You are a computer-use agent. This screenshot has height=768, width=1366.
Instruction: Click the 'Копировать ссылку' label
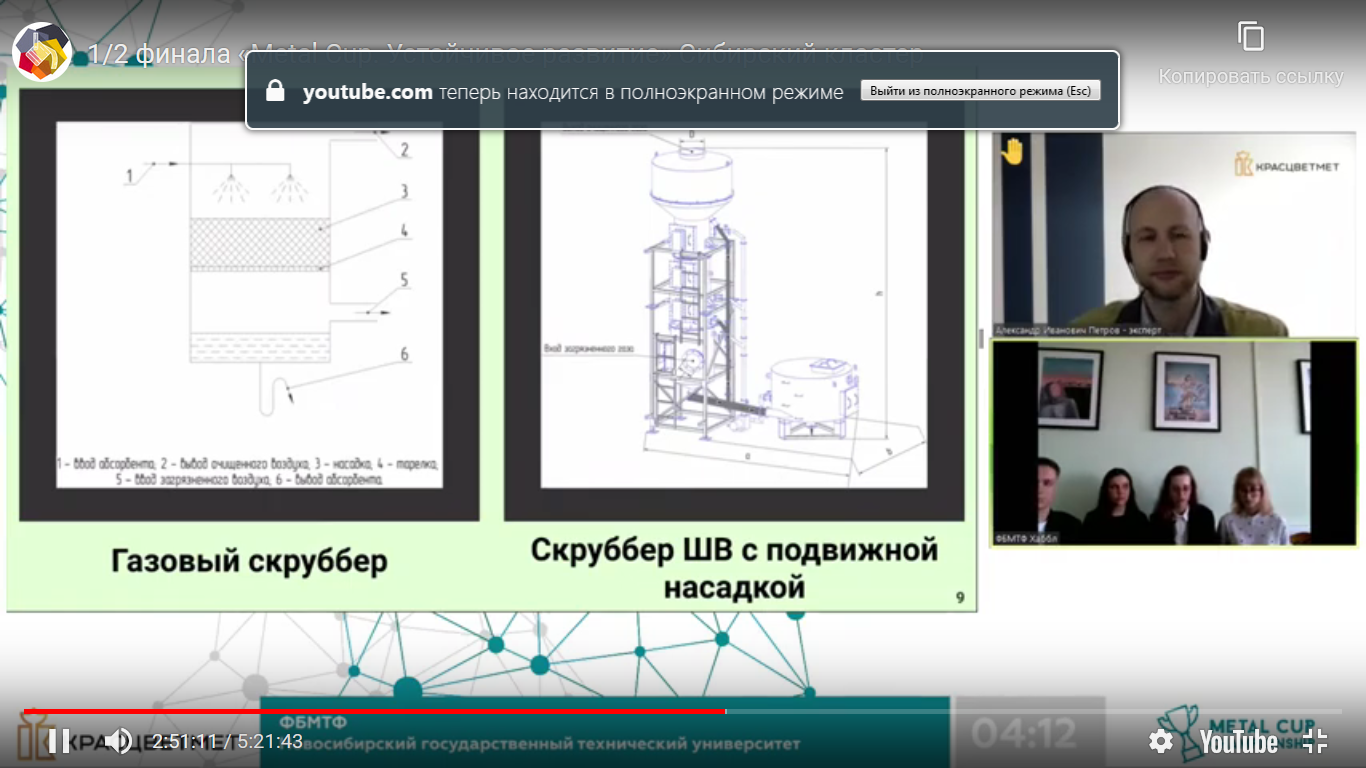[1251, 76]
